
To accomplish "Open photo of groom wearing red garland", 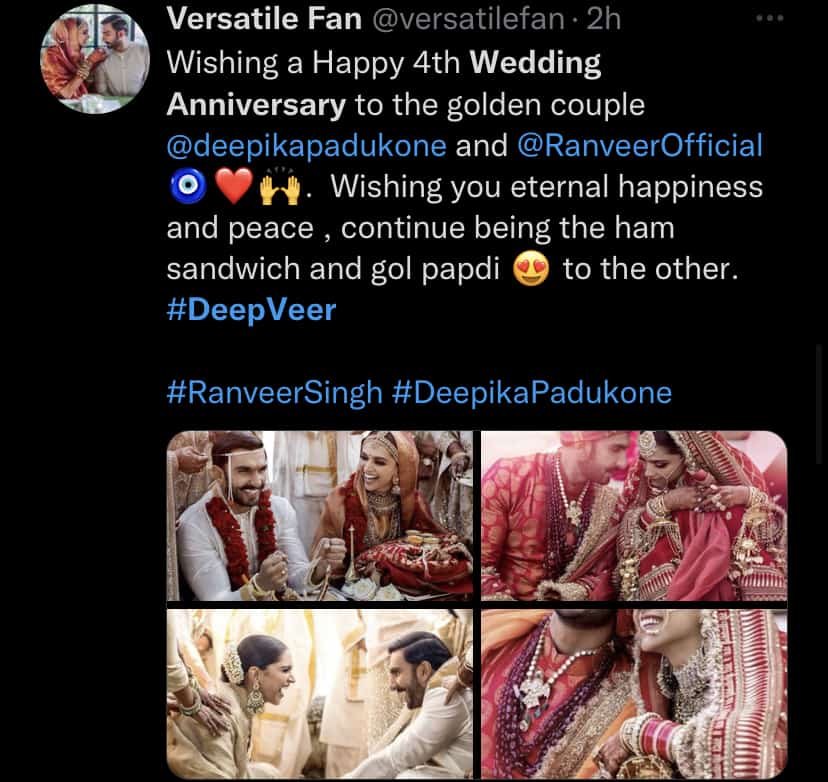I will (x=320, y=515).
